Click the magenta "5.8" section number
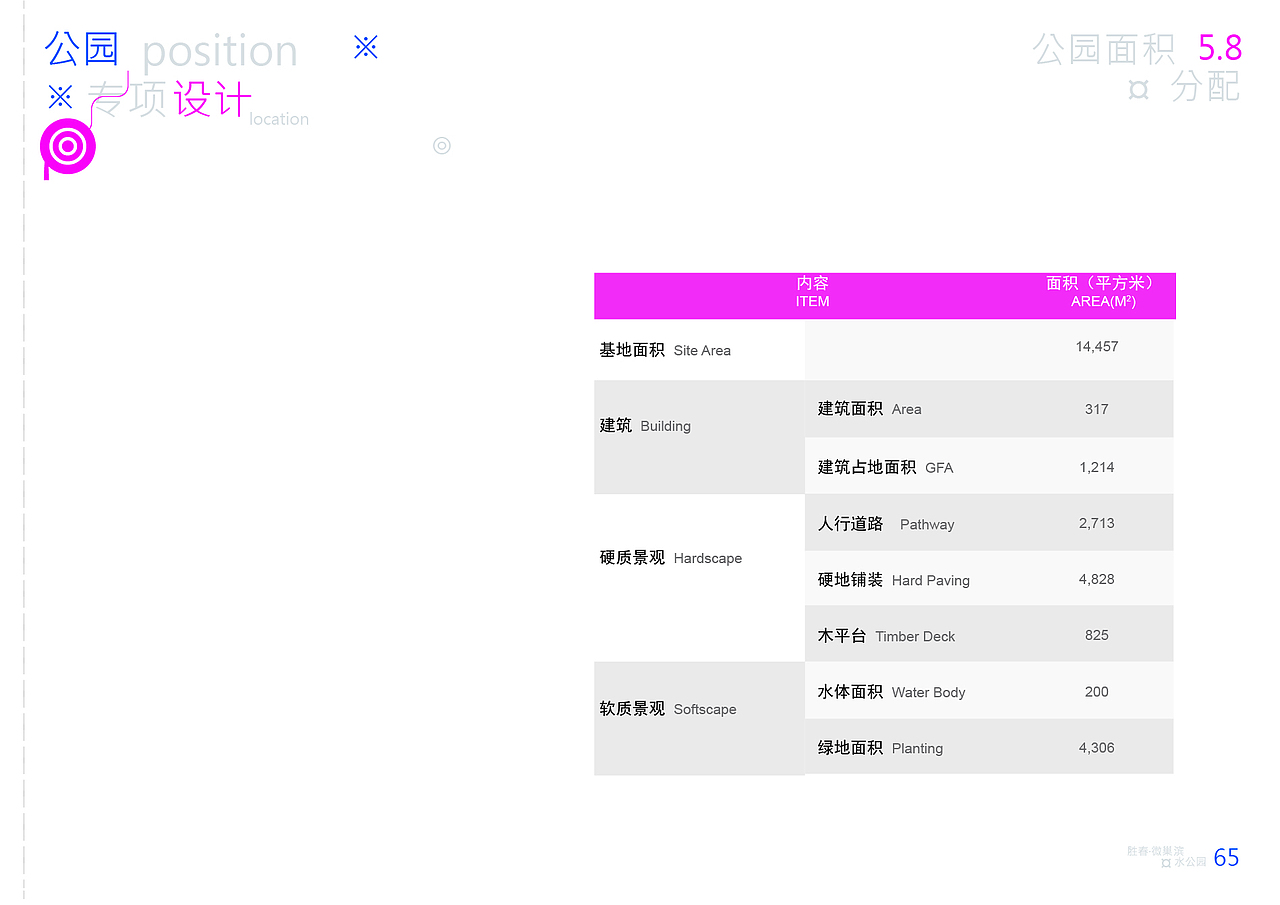Image resolution: width=1280 pixels, height=905 pixels. pyautogui.click(x=1220, y=48)
